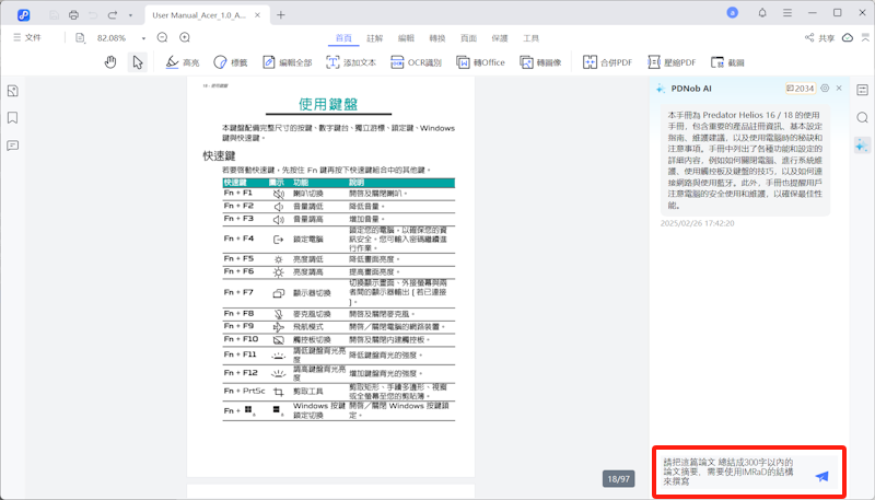The width and height of the screenshot is (875, 500).
Task: Collapse the ribbon toolbar toggle
Action: [x=865, y=37]
